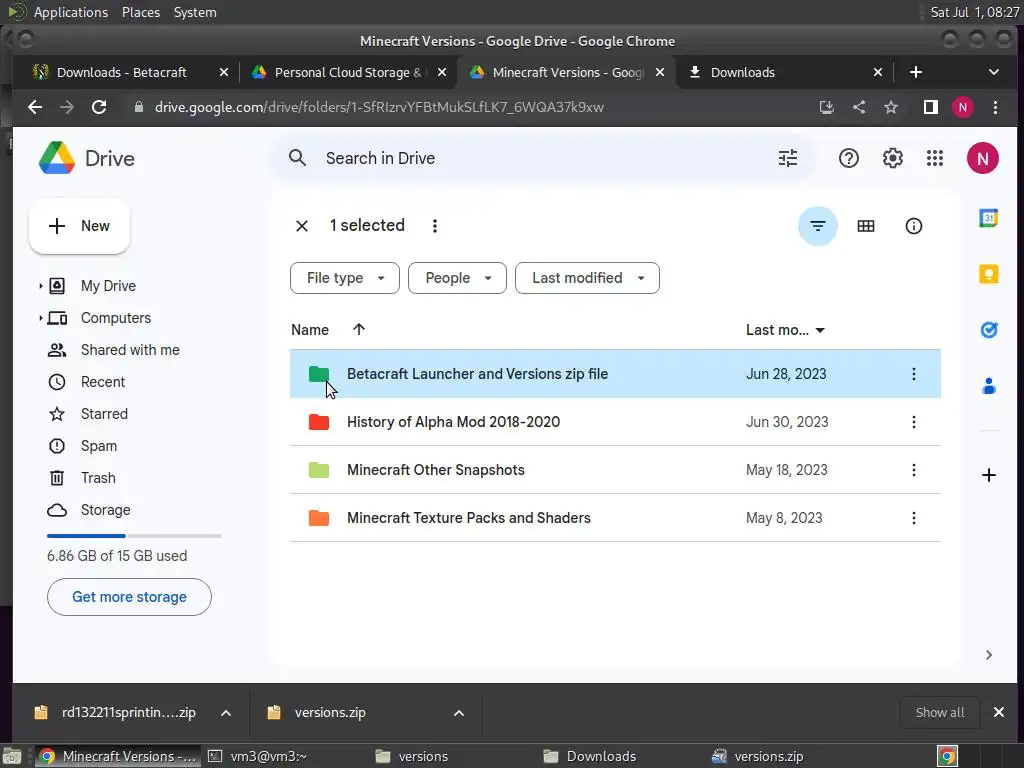Expand Computers tree arrow
The image size is (1024, 768).
(x=40, y=318)
